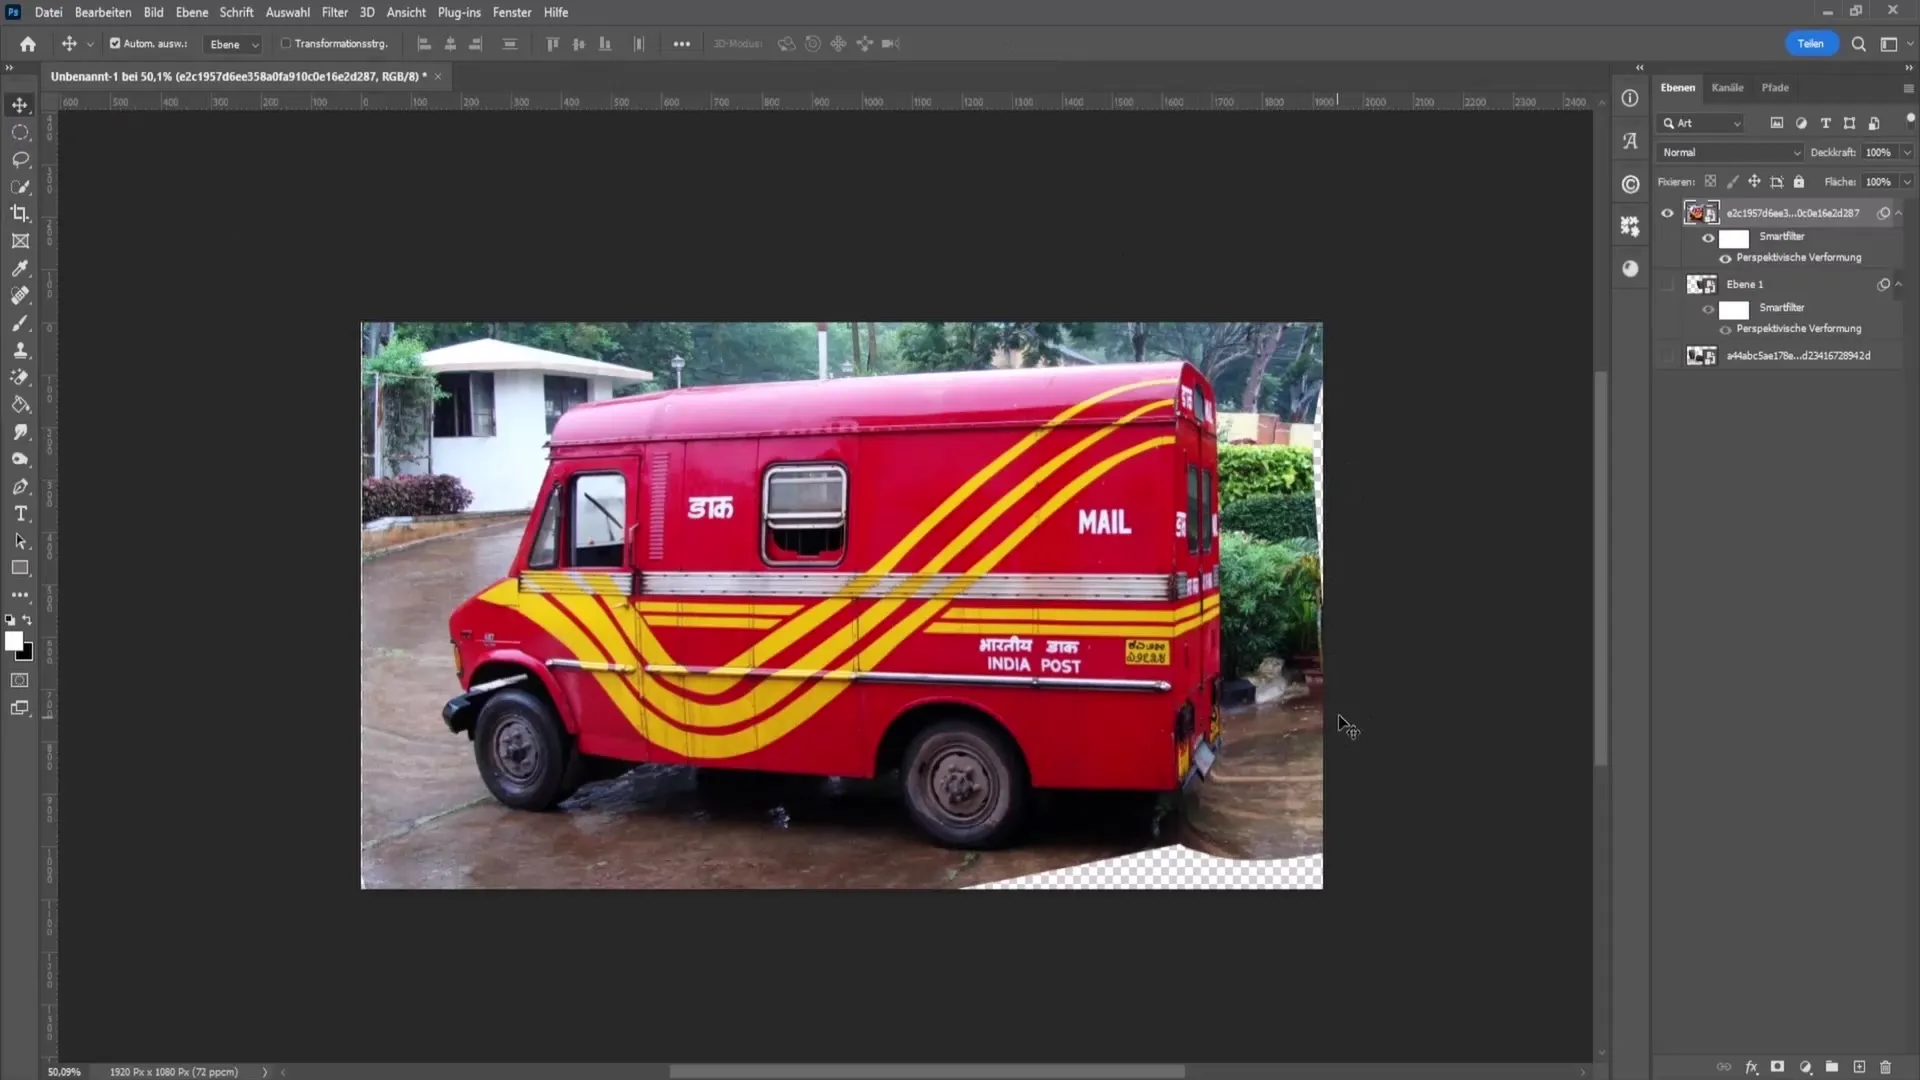The width and height of the screenshot is (1920, 1080).
Task: Collapse smart filters of e2c1957d6ee3 layer
Action: pyautogui.click(x=1898, y=213)
